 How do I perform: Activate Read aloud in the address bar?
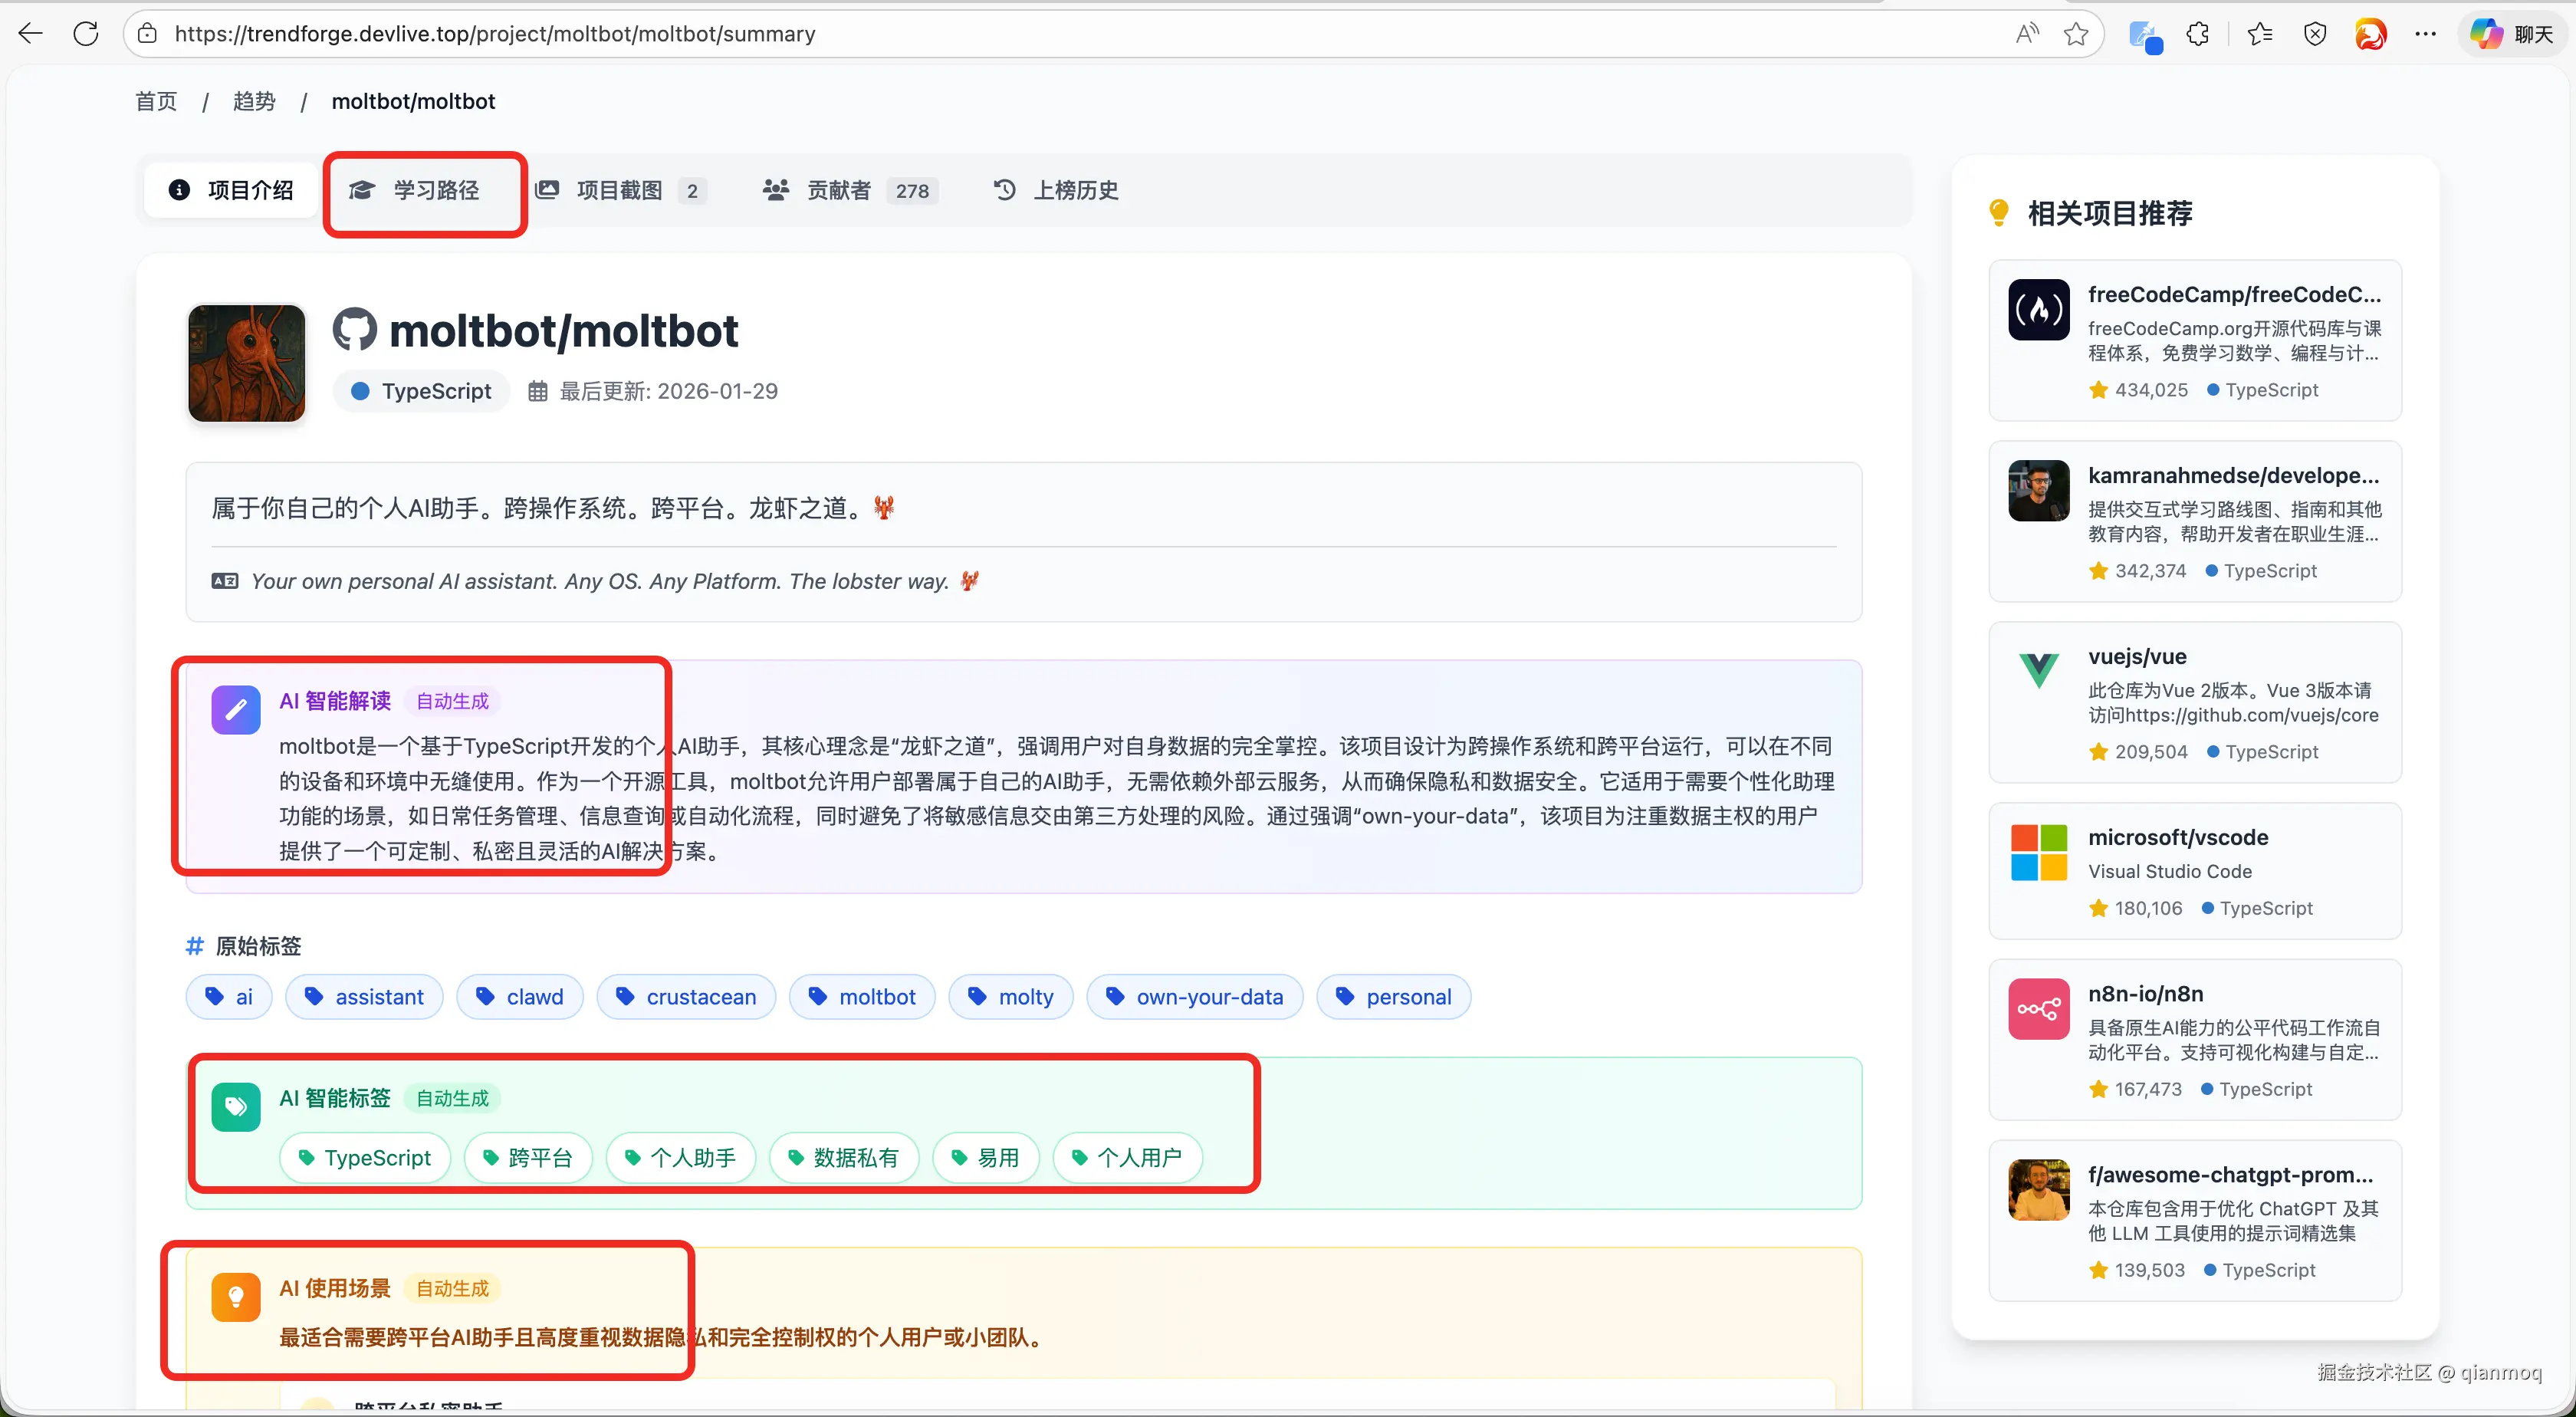[x=2026, y=33]
